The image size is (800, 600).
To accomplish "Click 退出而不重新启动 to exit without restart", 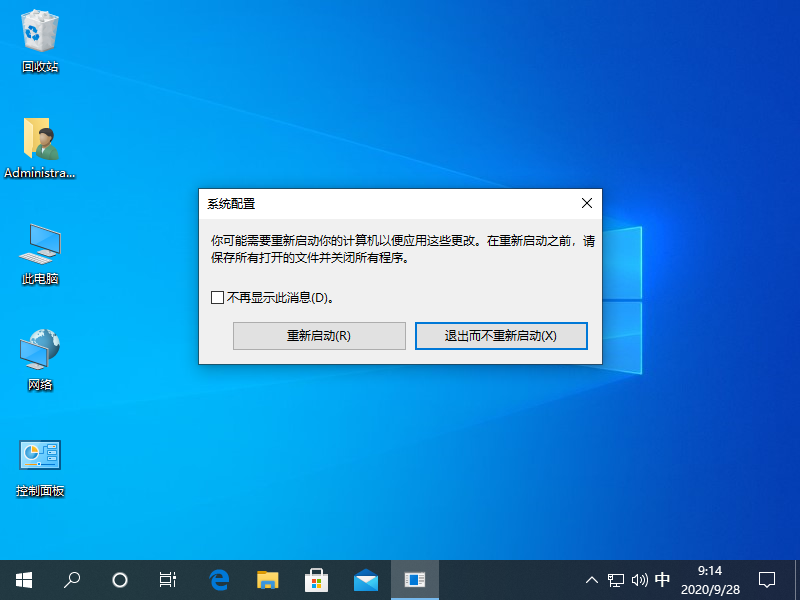I will [500, 336].
